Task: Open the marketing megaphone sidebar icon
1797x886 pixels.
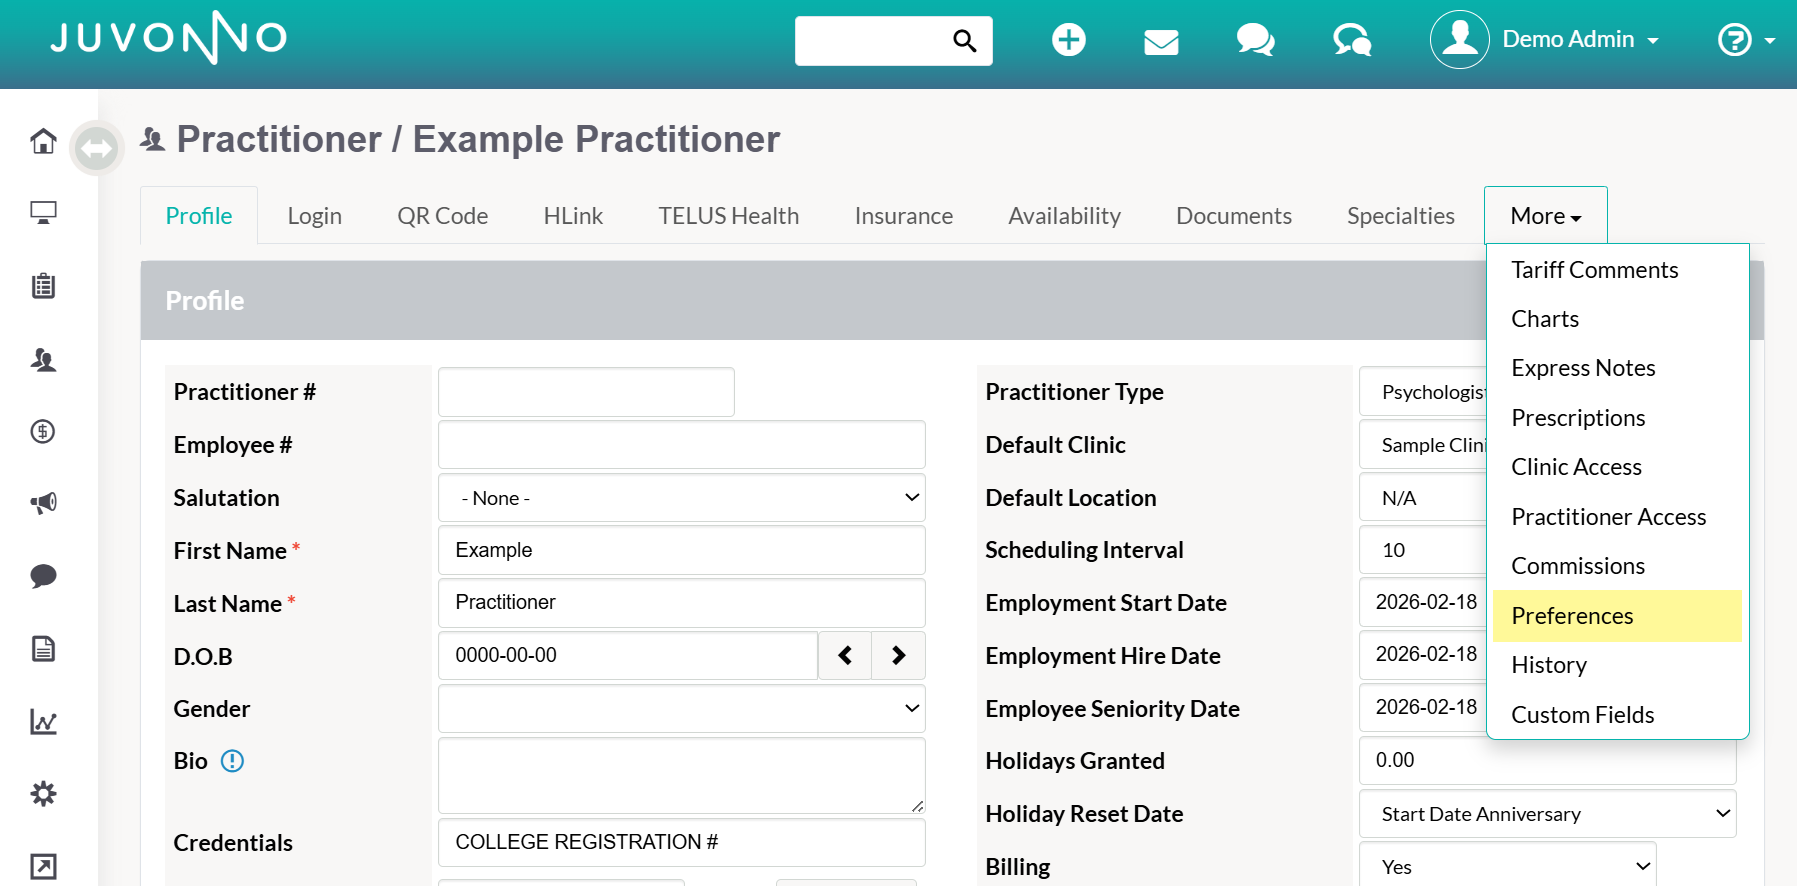Action: point(43,503)
